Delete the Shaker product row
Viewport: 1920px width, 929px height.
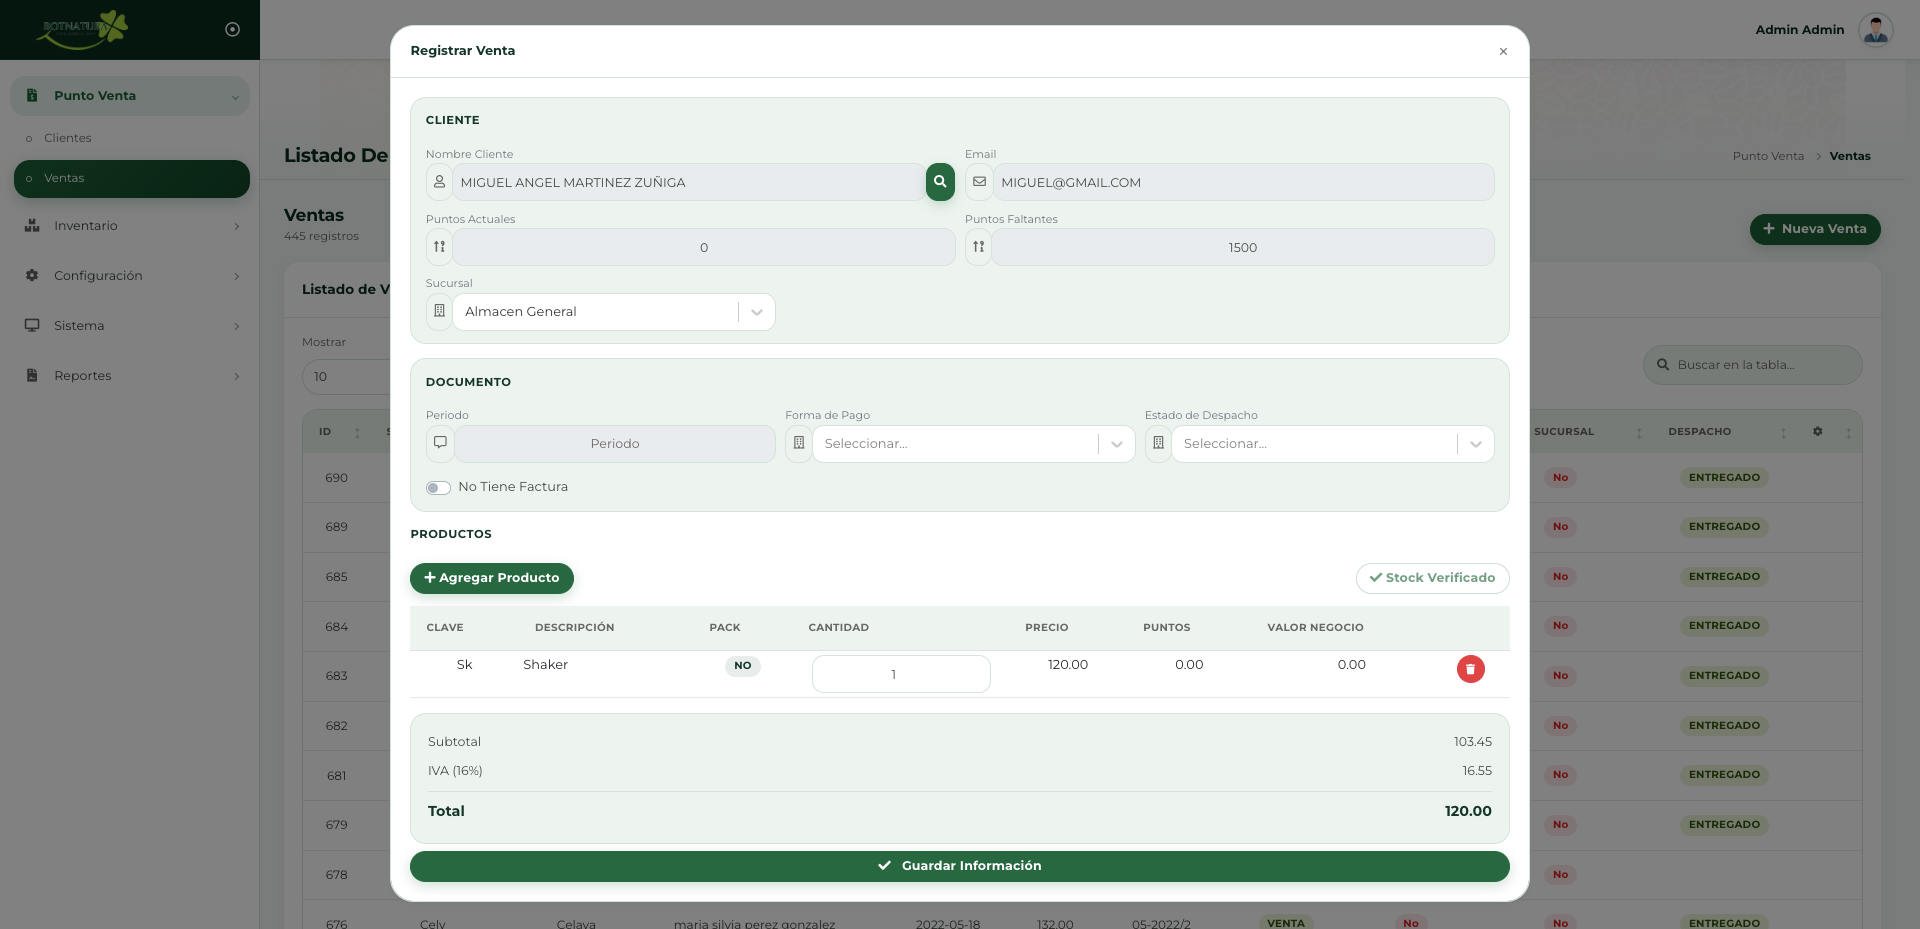click(x=1470, y=669)
